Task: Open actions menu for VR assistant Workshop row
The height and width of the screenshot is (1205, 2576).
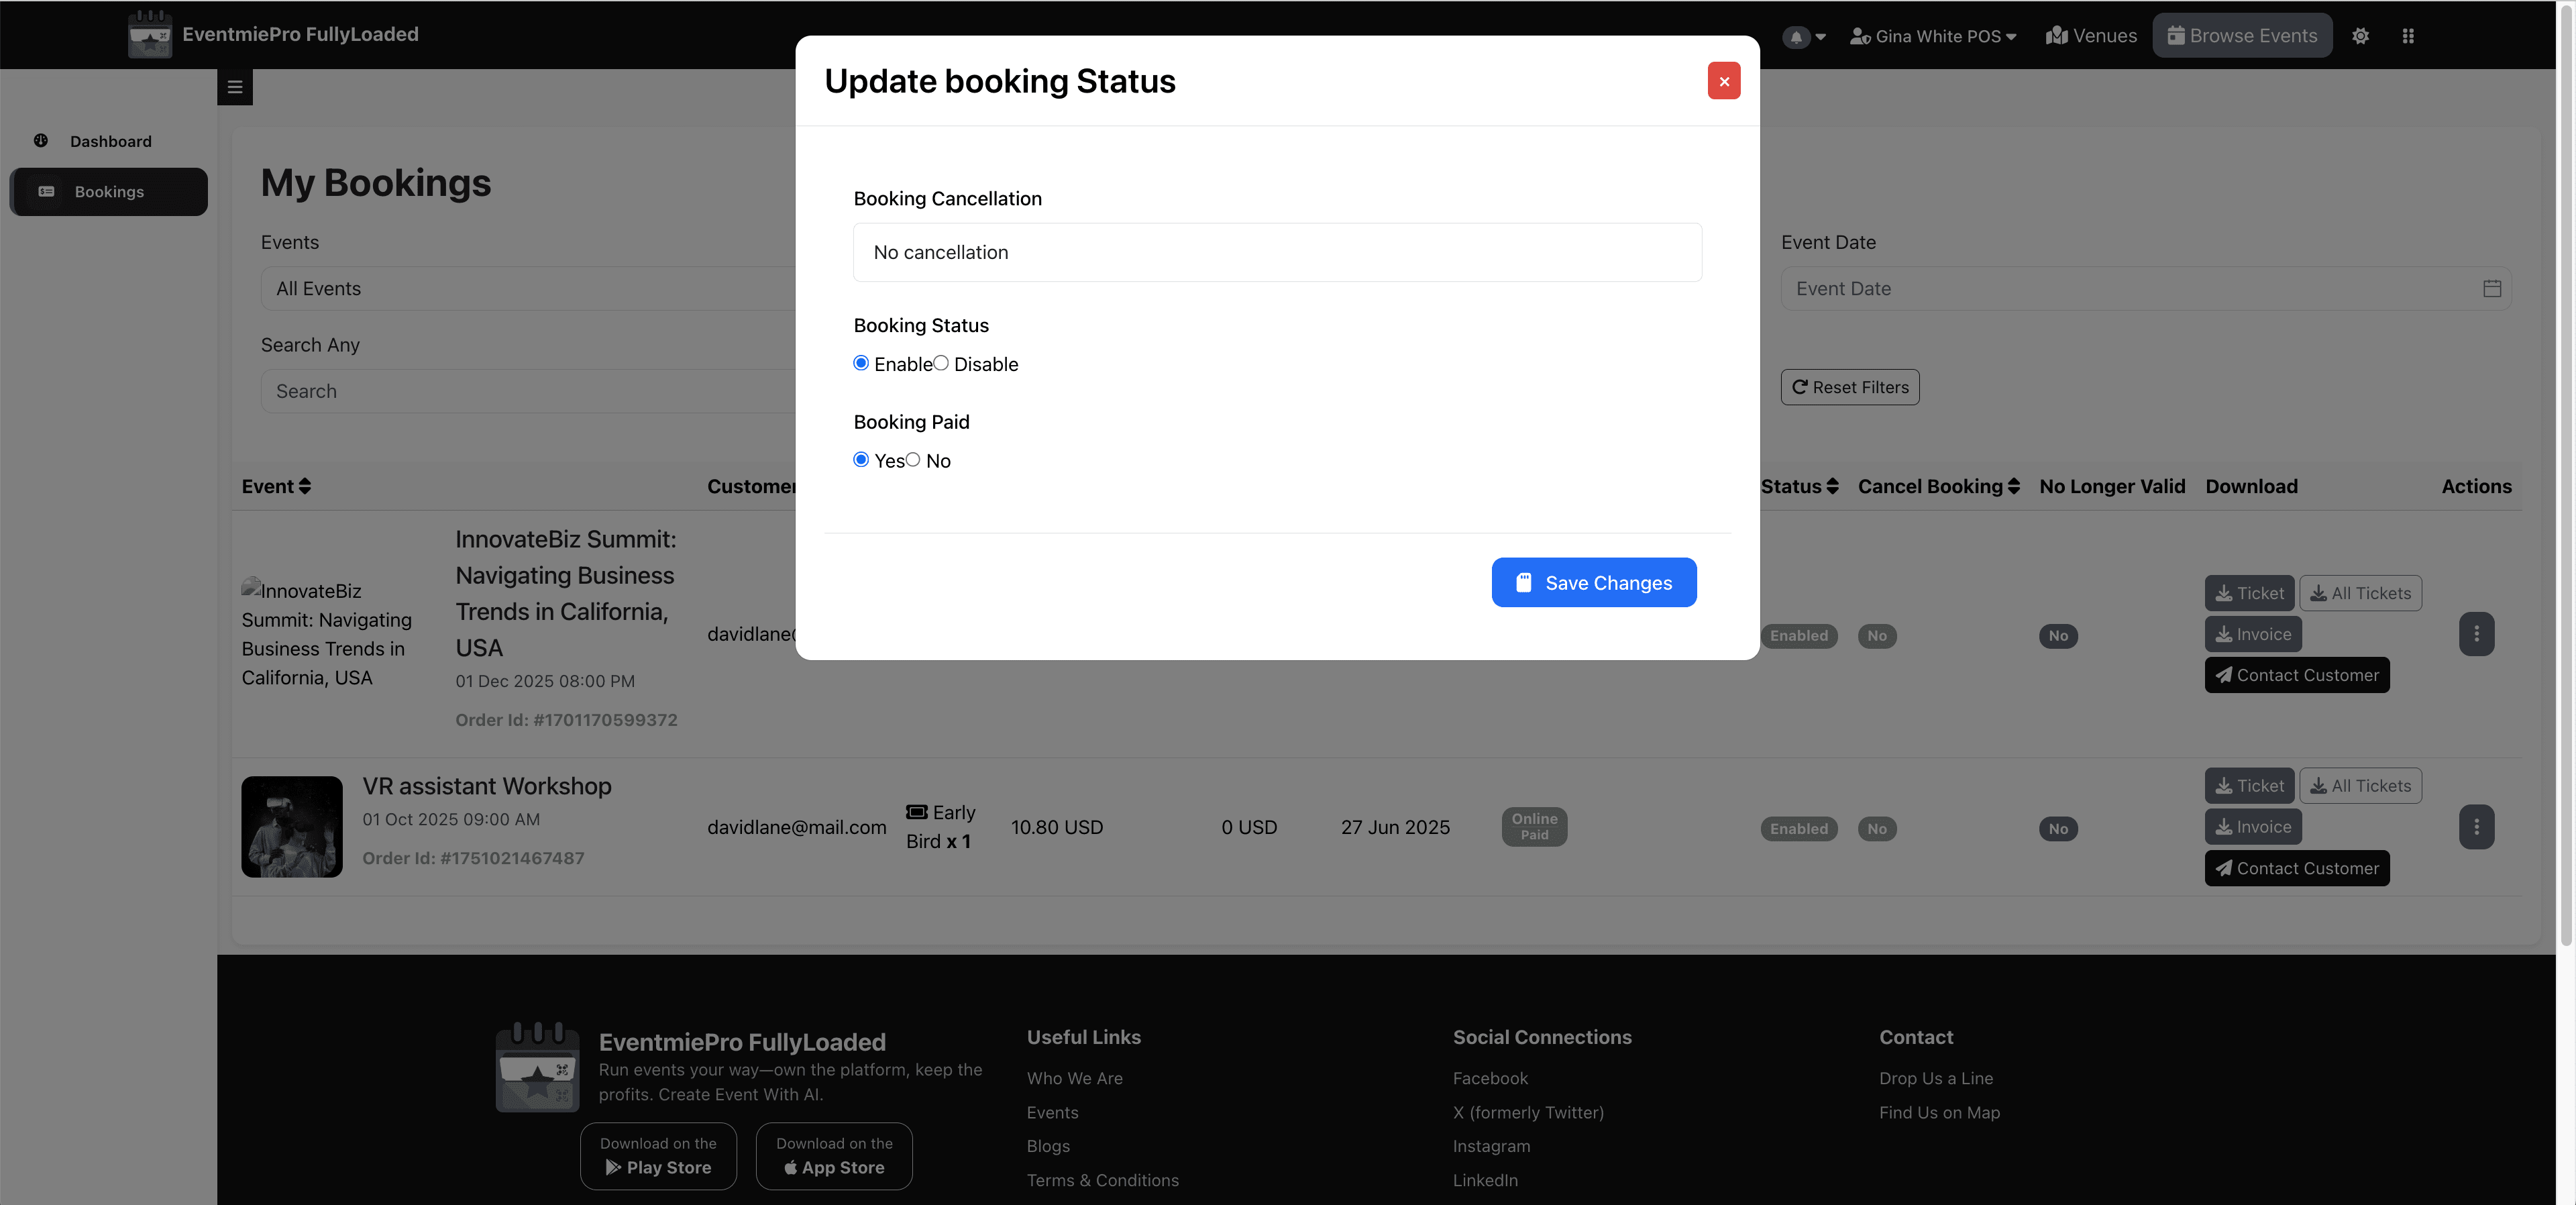Action: coord(2475,827)
